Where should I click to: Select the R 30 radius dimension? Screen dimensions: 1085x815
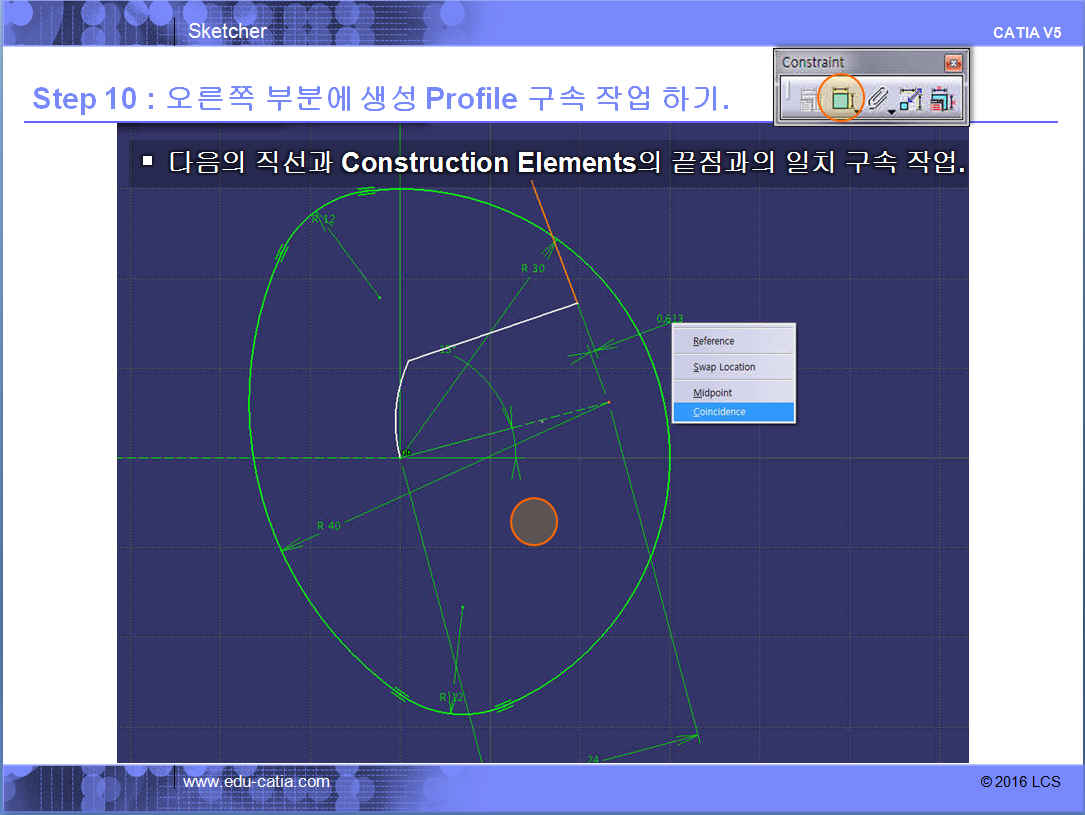coord(533,268)
